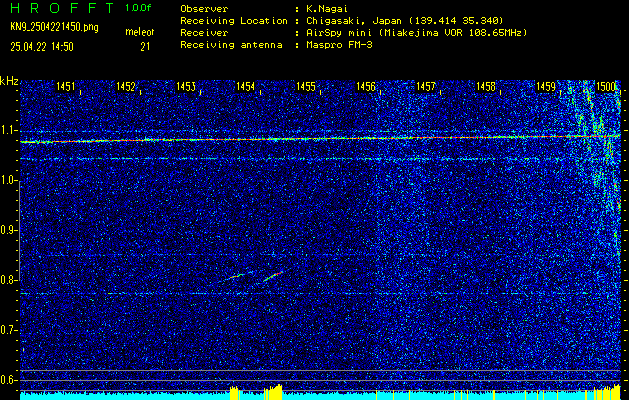Click the kHz axis unit label
Screen dimensions: 629x400
click(x=9, y=82)
